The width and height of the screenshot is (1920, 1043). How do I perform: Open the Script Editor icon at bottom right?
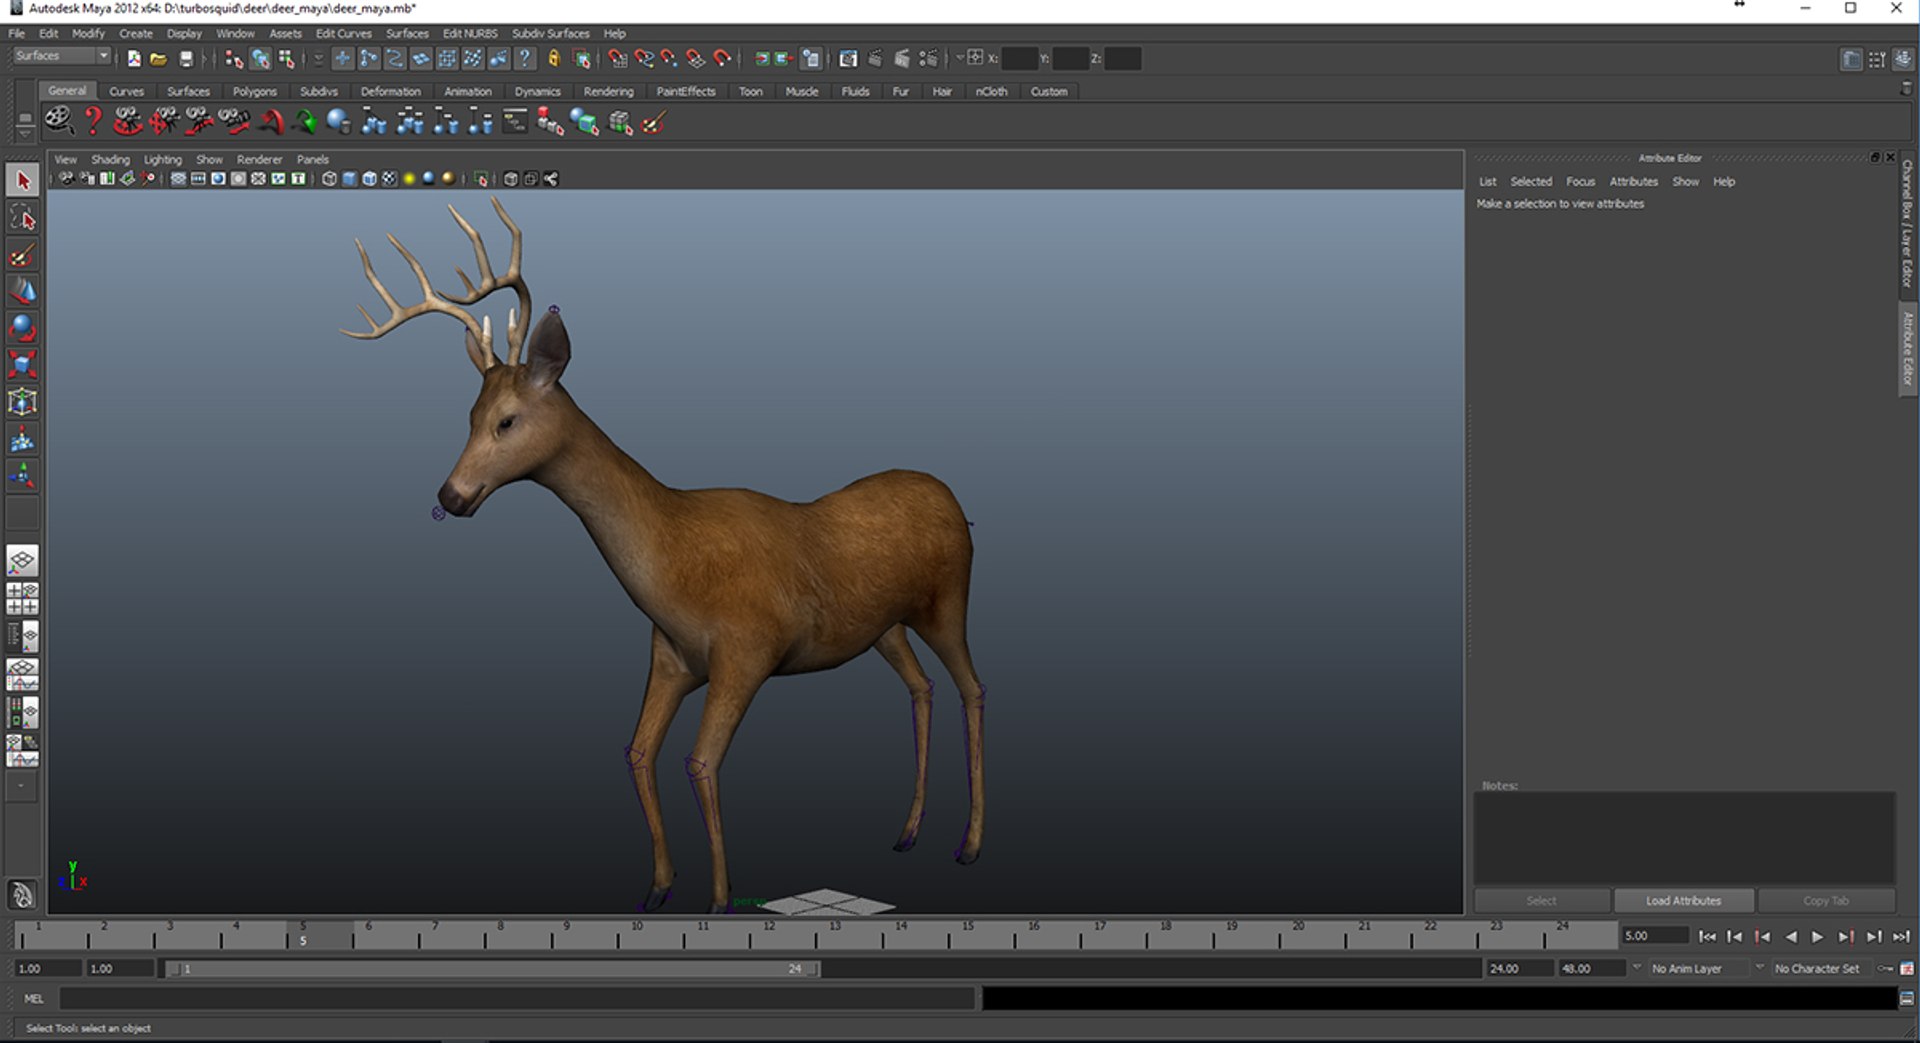click(x=1906, y=998)
